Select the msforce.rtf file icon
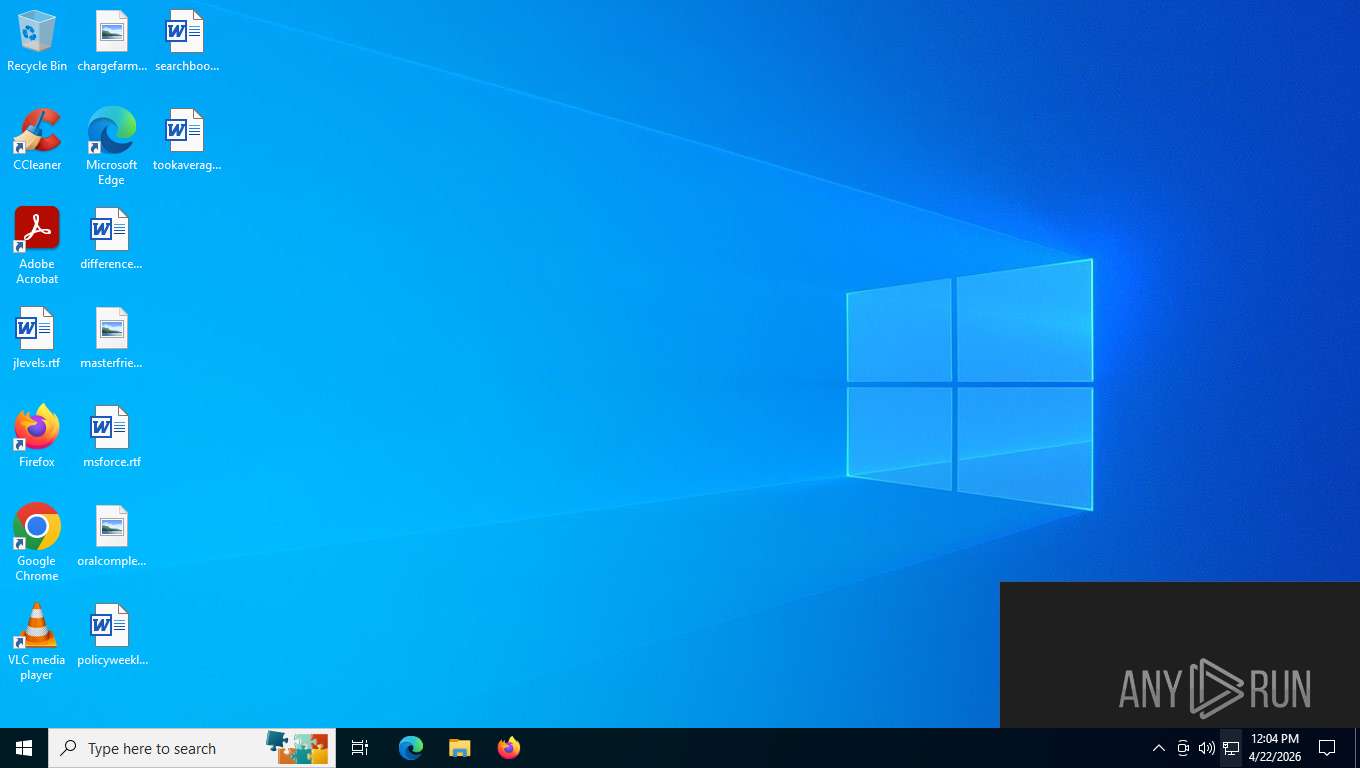Image resolution: width=1360 pixels, height=768 pixels. pos(112,437)
